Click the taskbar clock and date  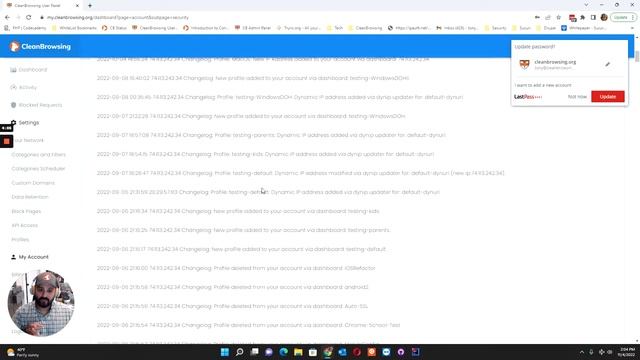click(626, 352)
